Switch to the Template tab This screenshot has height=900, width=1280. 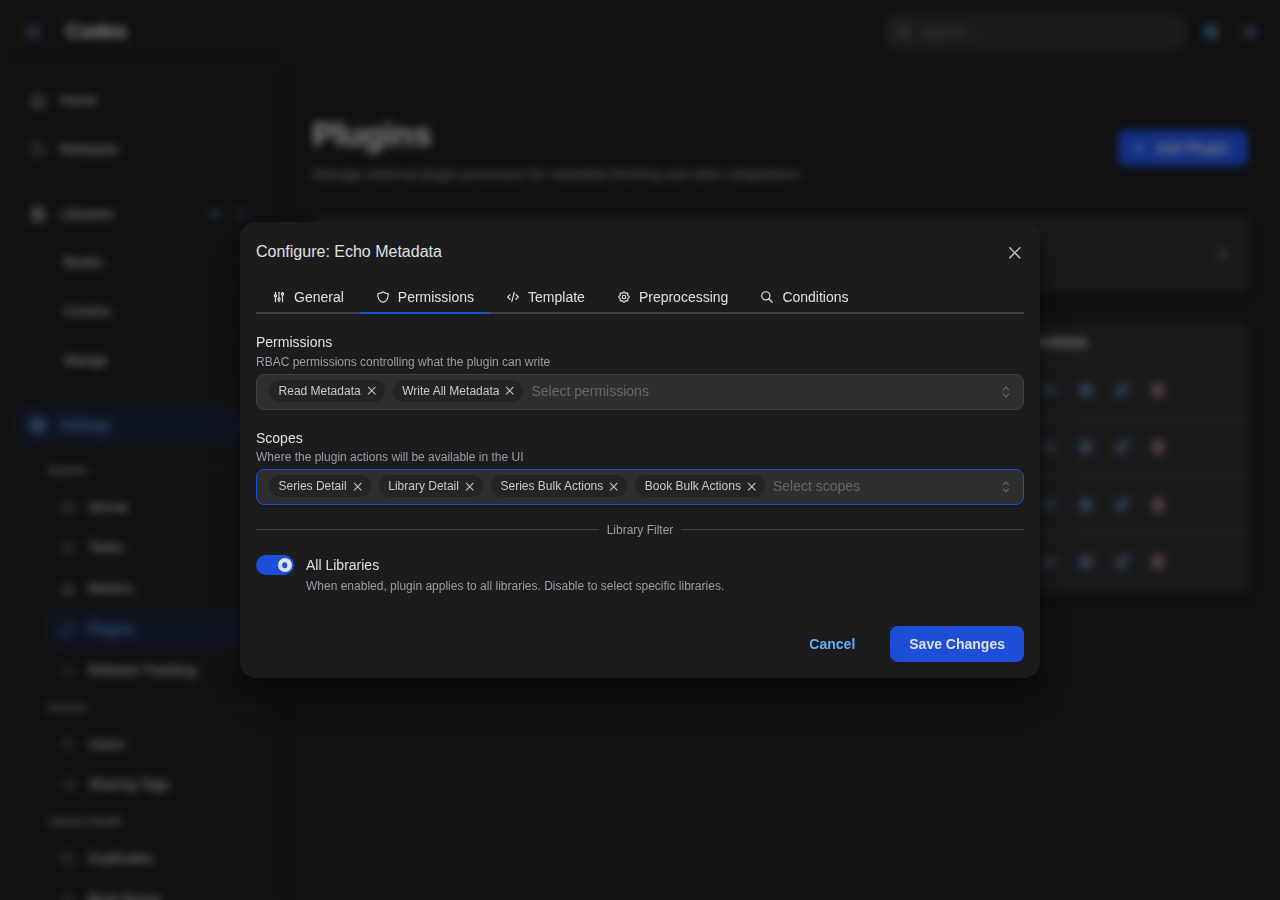tap(545, 297)
